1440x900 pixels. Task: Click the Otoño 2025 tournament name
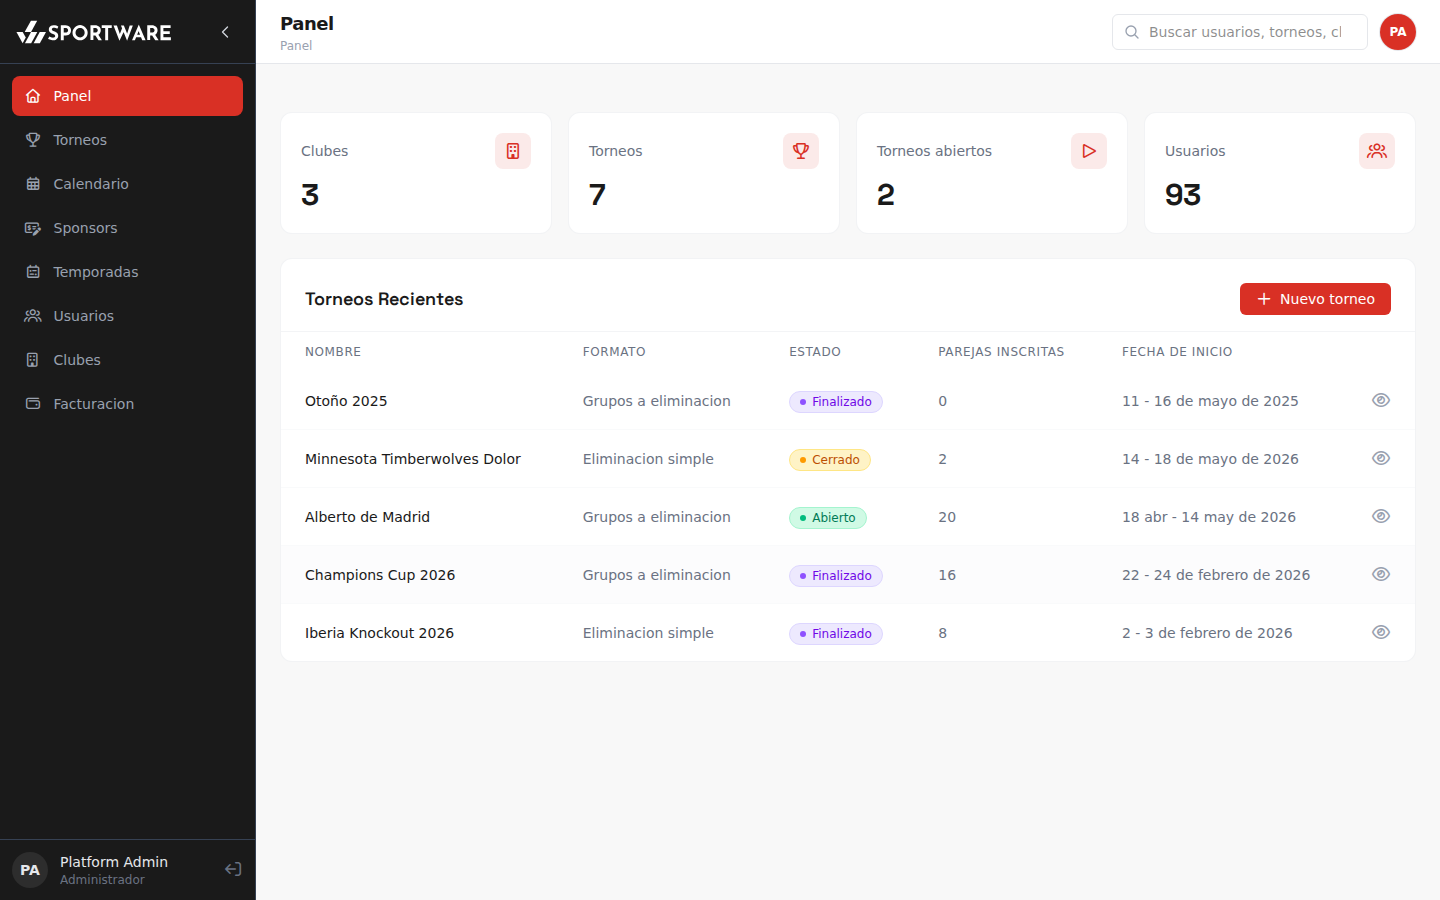click(x=346, y=401)
